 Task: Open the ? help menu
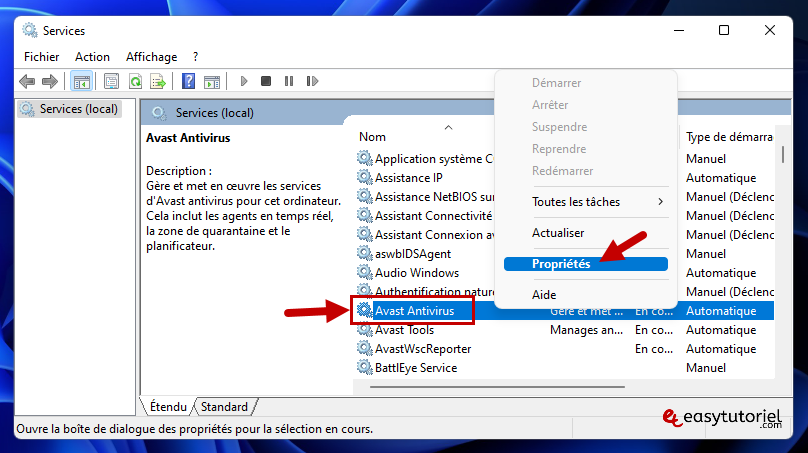point(195,57)
